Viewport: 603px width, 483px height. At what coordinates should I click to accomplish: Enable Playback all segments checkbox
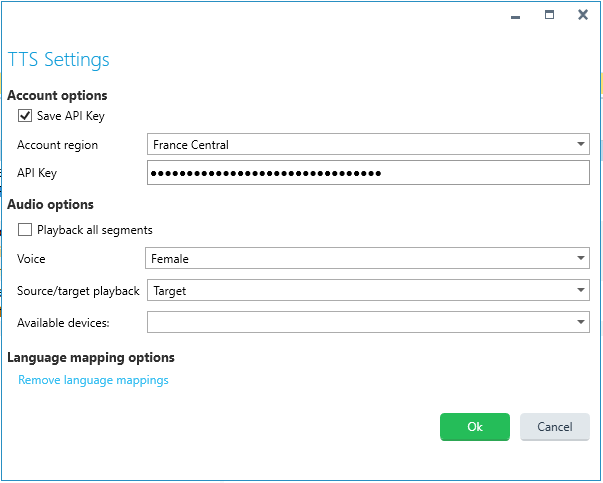(25, 230)
